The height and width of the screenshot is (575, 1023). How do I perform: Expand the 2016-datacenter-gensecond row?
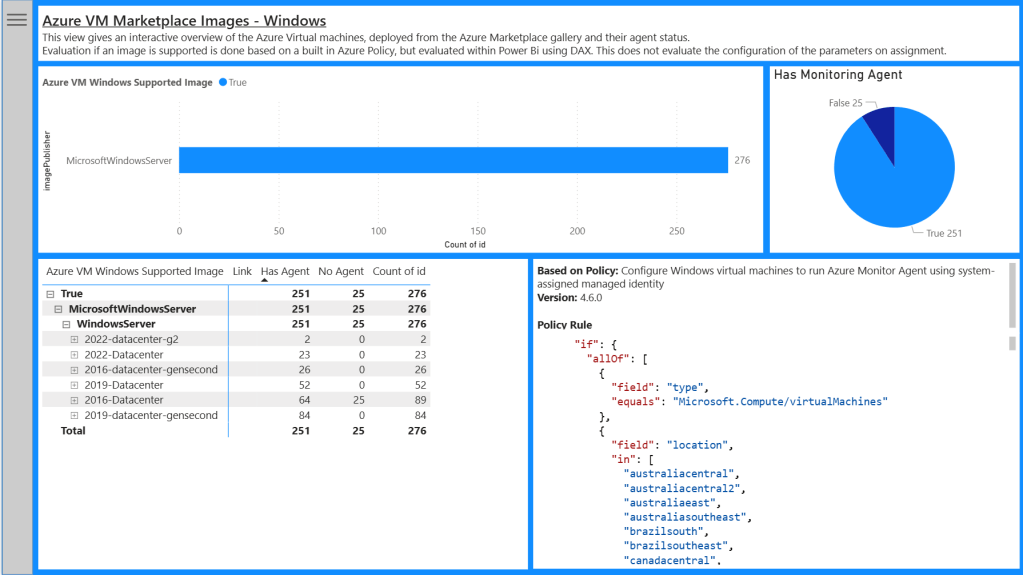tap(75, 370)
